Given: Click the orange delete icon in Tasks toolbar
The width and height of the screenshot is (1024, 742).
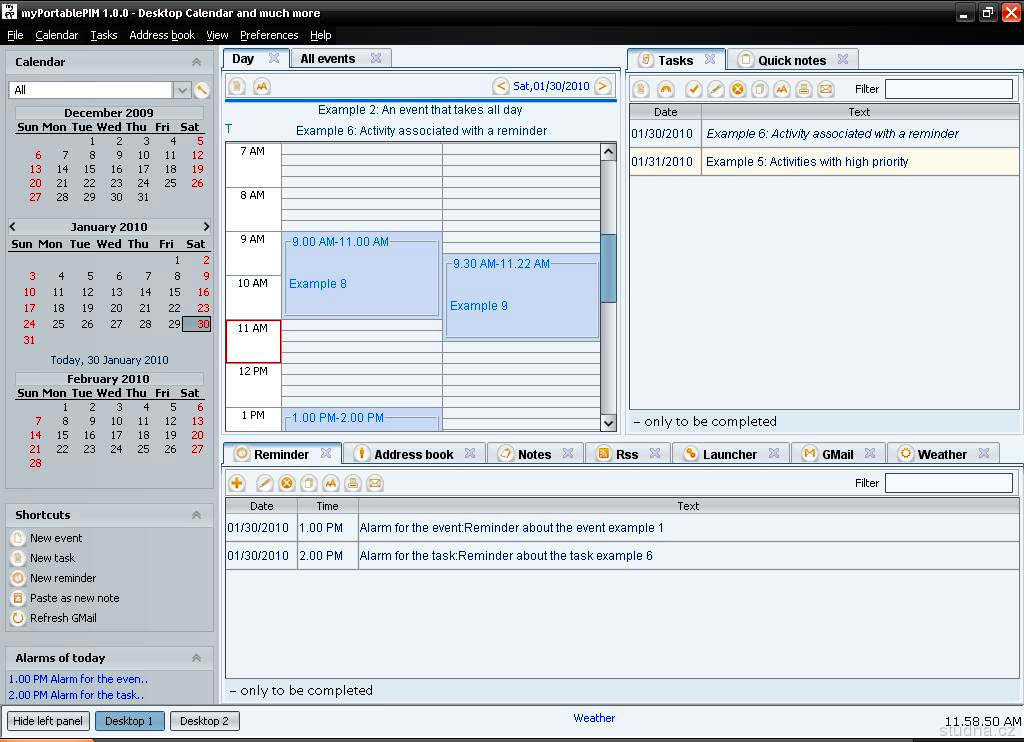Looking at the screenshot, I should coord(738,89).
